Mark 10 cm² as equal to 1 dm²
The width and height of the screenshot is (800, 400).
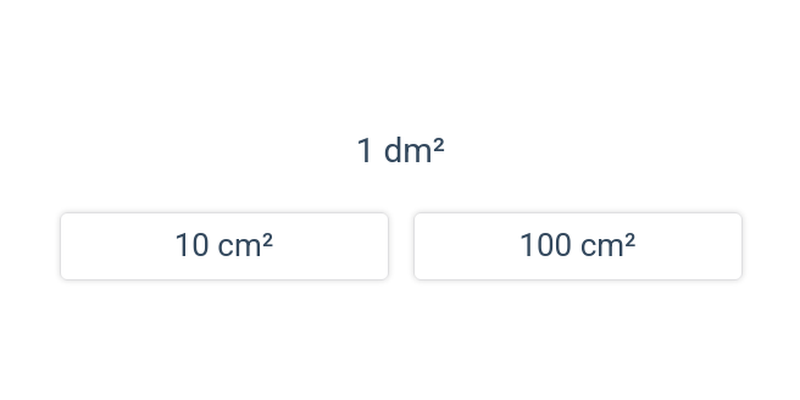click(x=224, y=246)
